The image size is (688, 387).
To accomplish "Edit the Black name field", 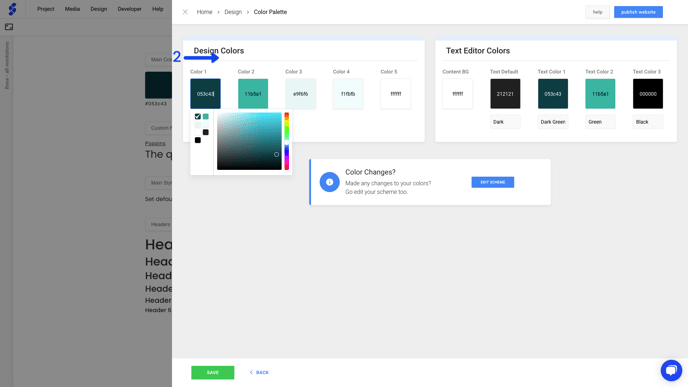I will point(648,122).
